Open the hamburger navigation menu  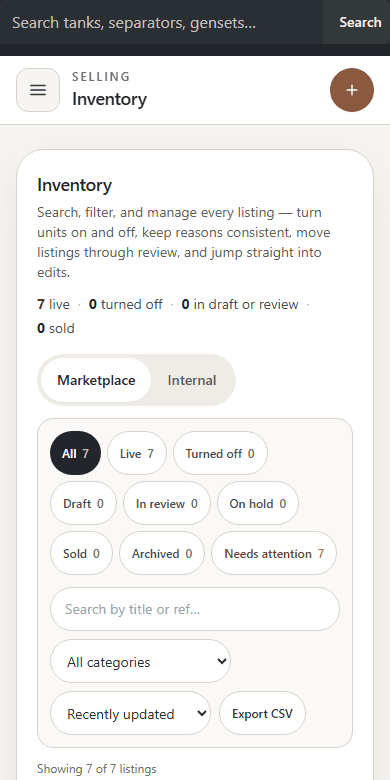[x=38, y=90]
